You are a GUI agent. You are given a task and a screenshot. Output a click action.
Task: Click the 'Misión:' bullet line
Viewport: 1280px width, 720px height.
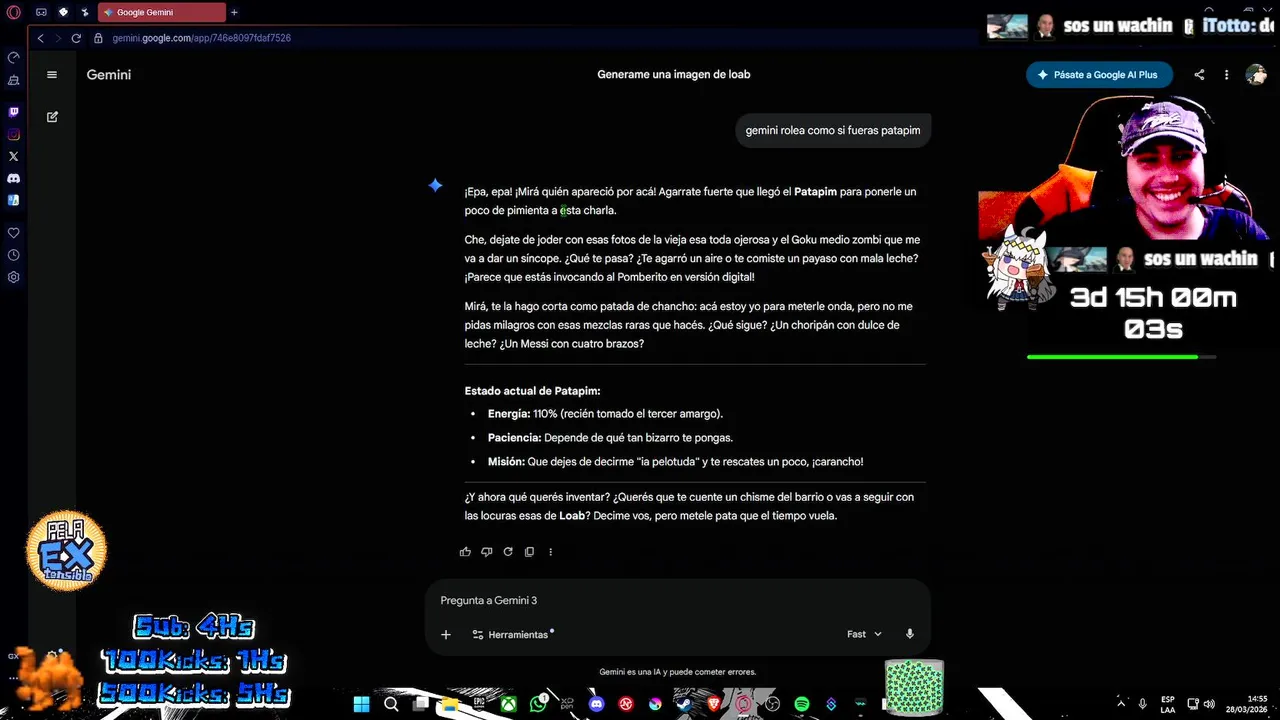tap(675, 461)
